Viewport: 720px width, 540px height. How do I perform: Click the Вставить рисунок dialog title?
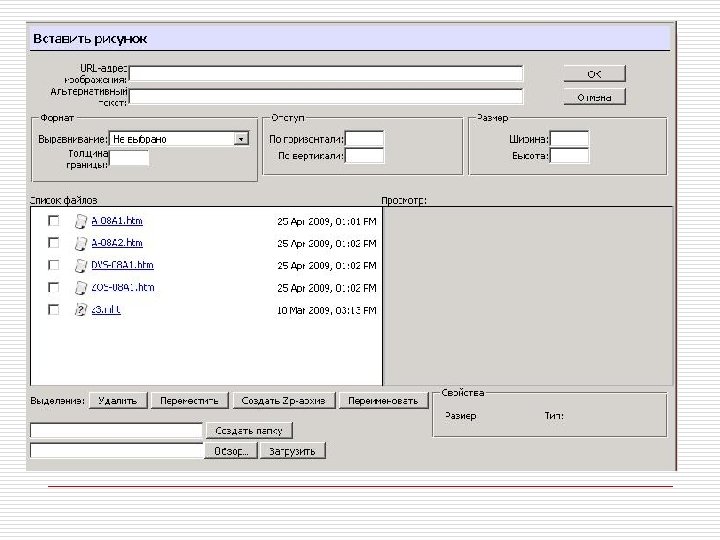click(x=90, y=39)
